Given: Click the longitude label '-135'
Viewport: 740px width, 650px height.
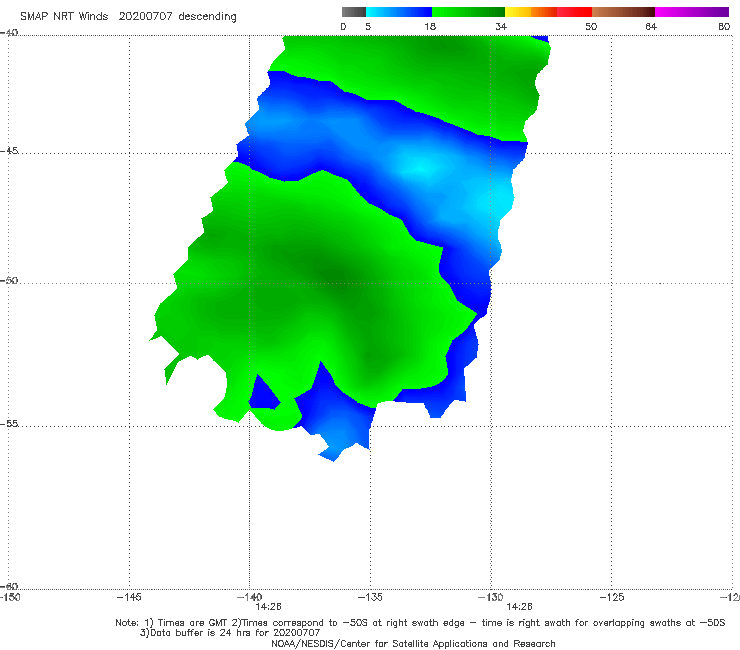Looking at the screenshot, I should (370, 597).
